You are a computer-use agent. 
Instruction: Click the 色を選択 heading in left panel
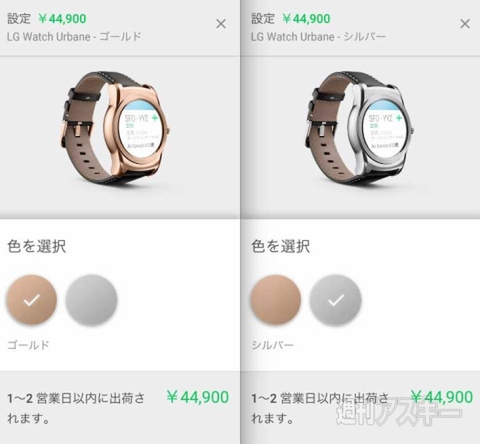(37, 247)
